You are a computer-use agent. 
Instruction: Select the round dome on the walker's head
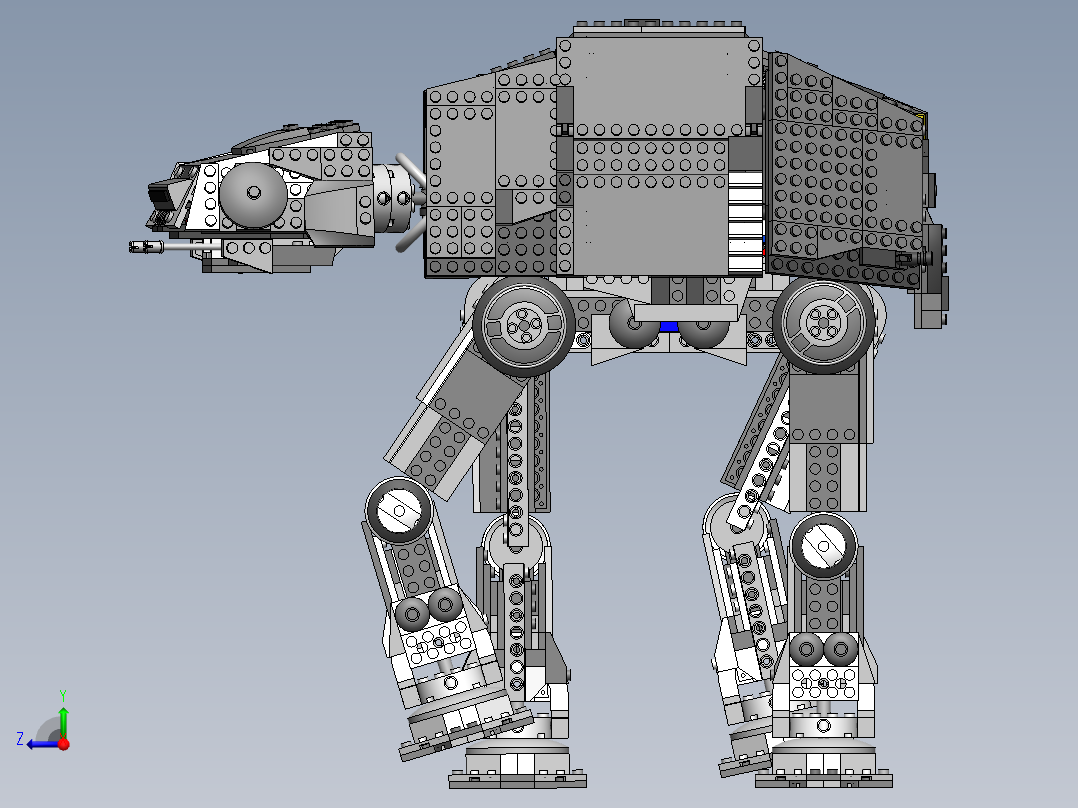click(x=253, y=195)
